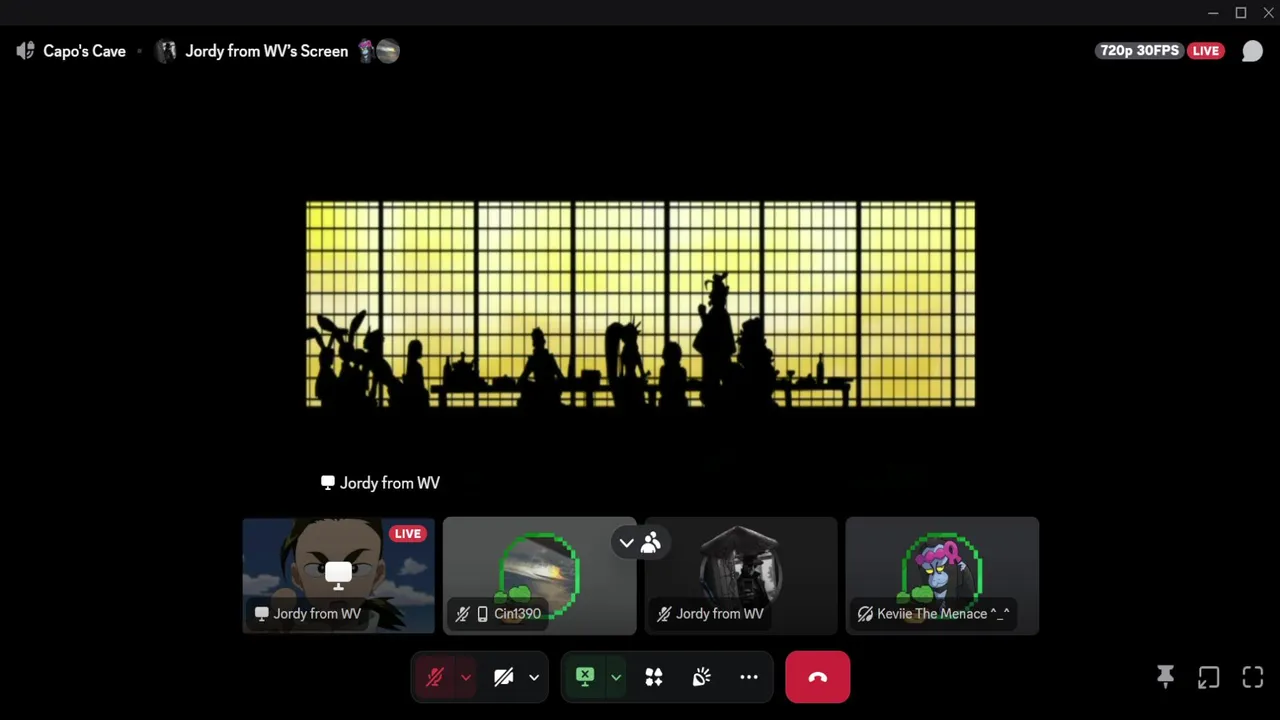Maximize the Discord window
The width and height of the screenshot is (1280, 720).
(1241, 13)
